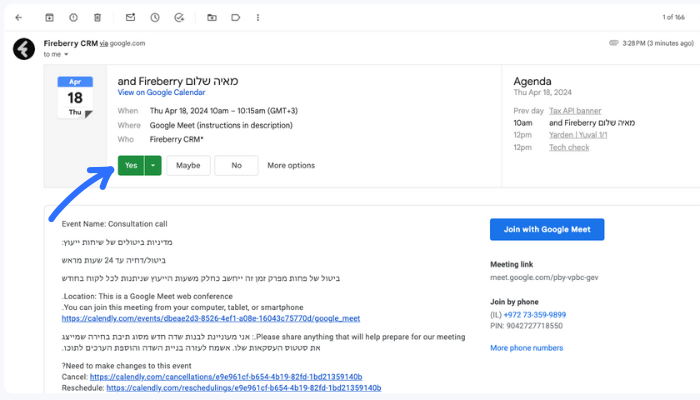700x400 pixels.
Task: Click the 'Fireberry CRM*' attendee under Who
Action: click(176, 139)
